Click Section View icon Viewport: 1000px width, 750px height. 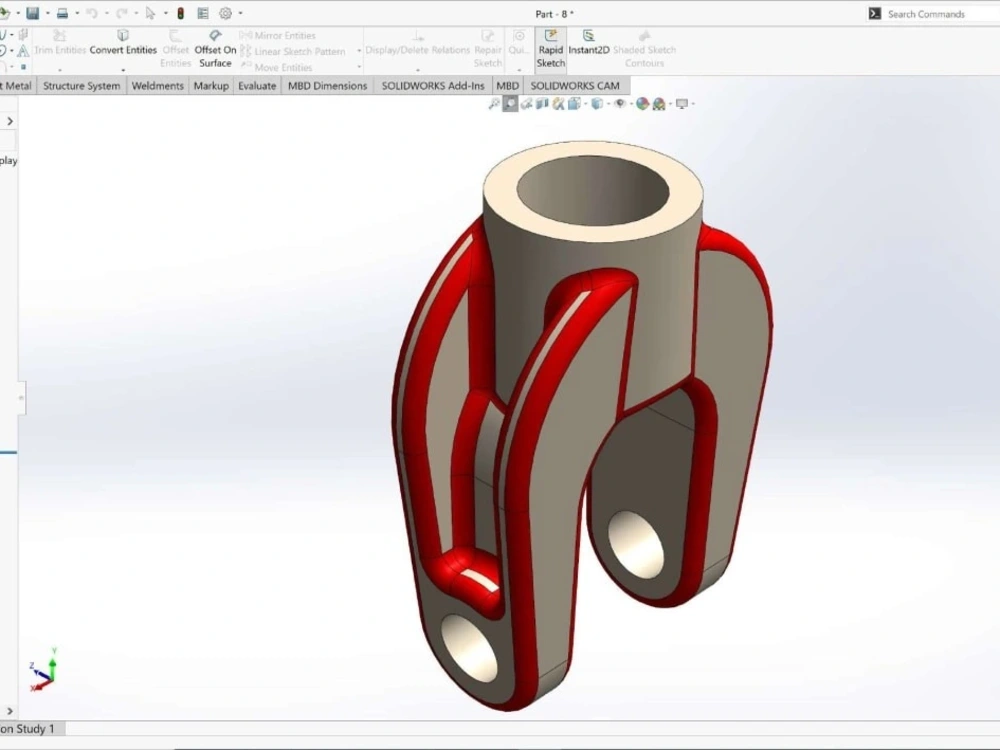tap(542, 103)
